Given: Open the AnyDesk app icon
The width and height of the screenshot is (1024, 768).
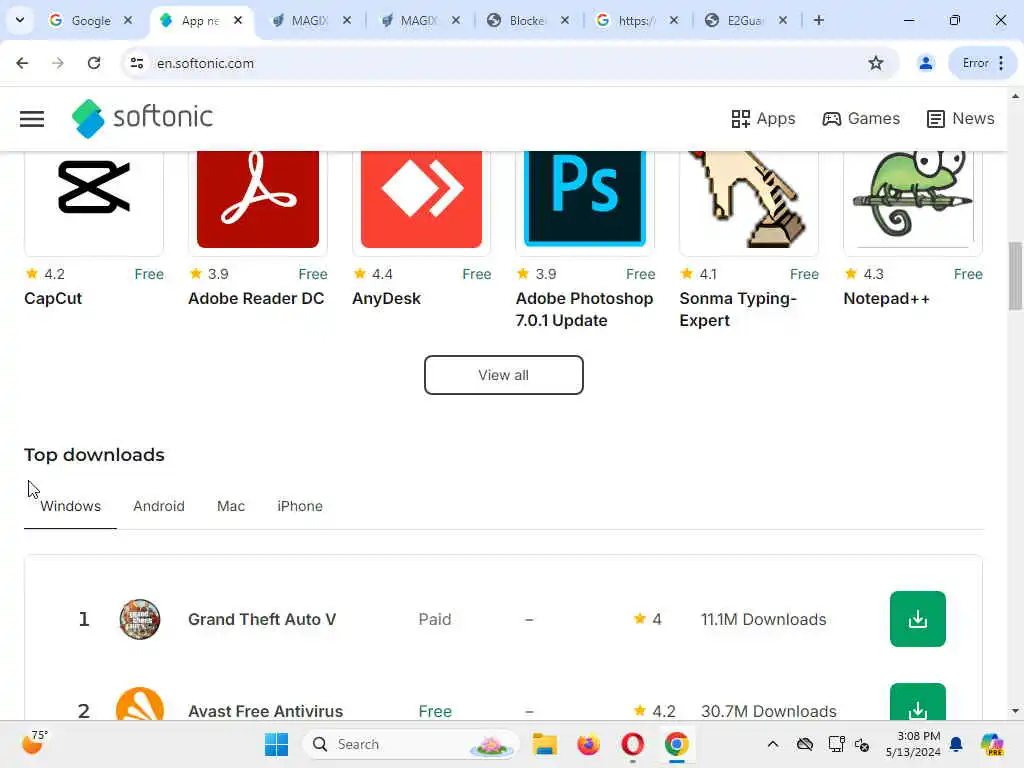Looking at the screenshot, I should click(x=421, y=200).
